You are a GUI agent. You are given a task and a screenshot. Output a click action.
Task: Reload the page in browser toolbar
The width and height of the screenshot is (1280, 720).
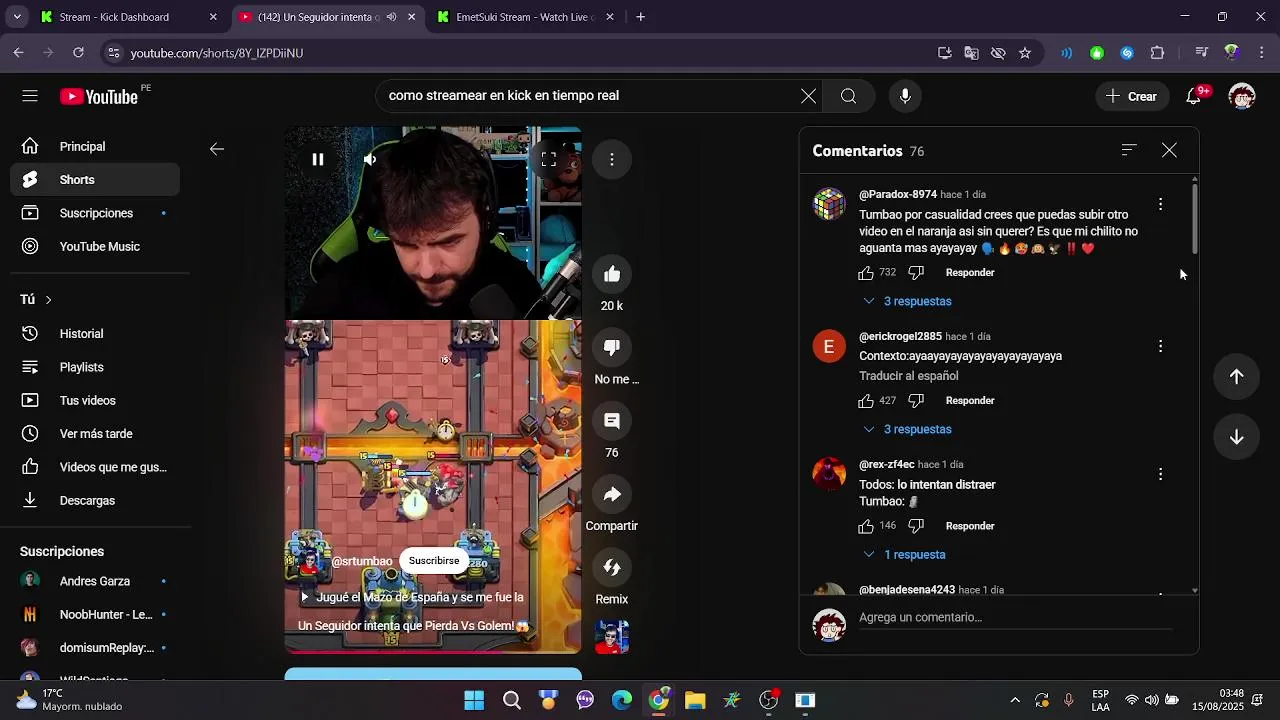click(78, 53)
